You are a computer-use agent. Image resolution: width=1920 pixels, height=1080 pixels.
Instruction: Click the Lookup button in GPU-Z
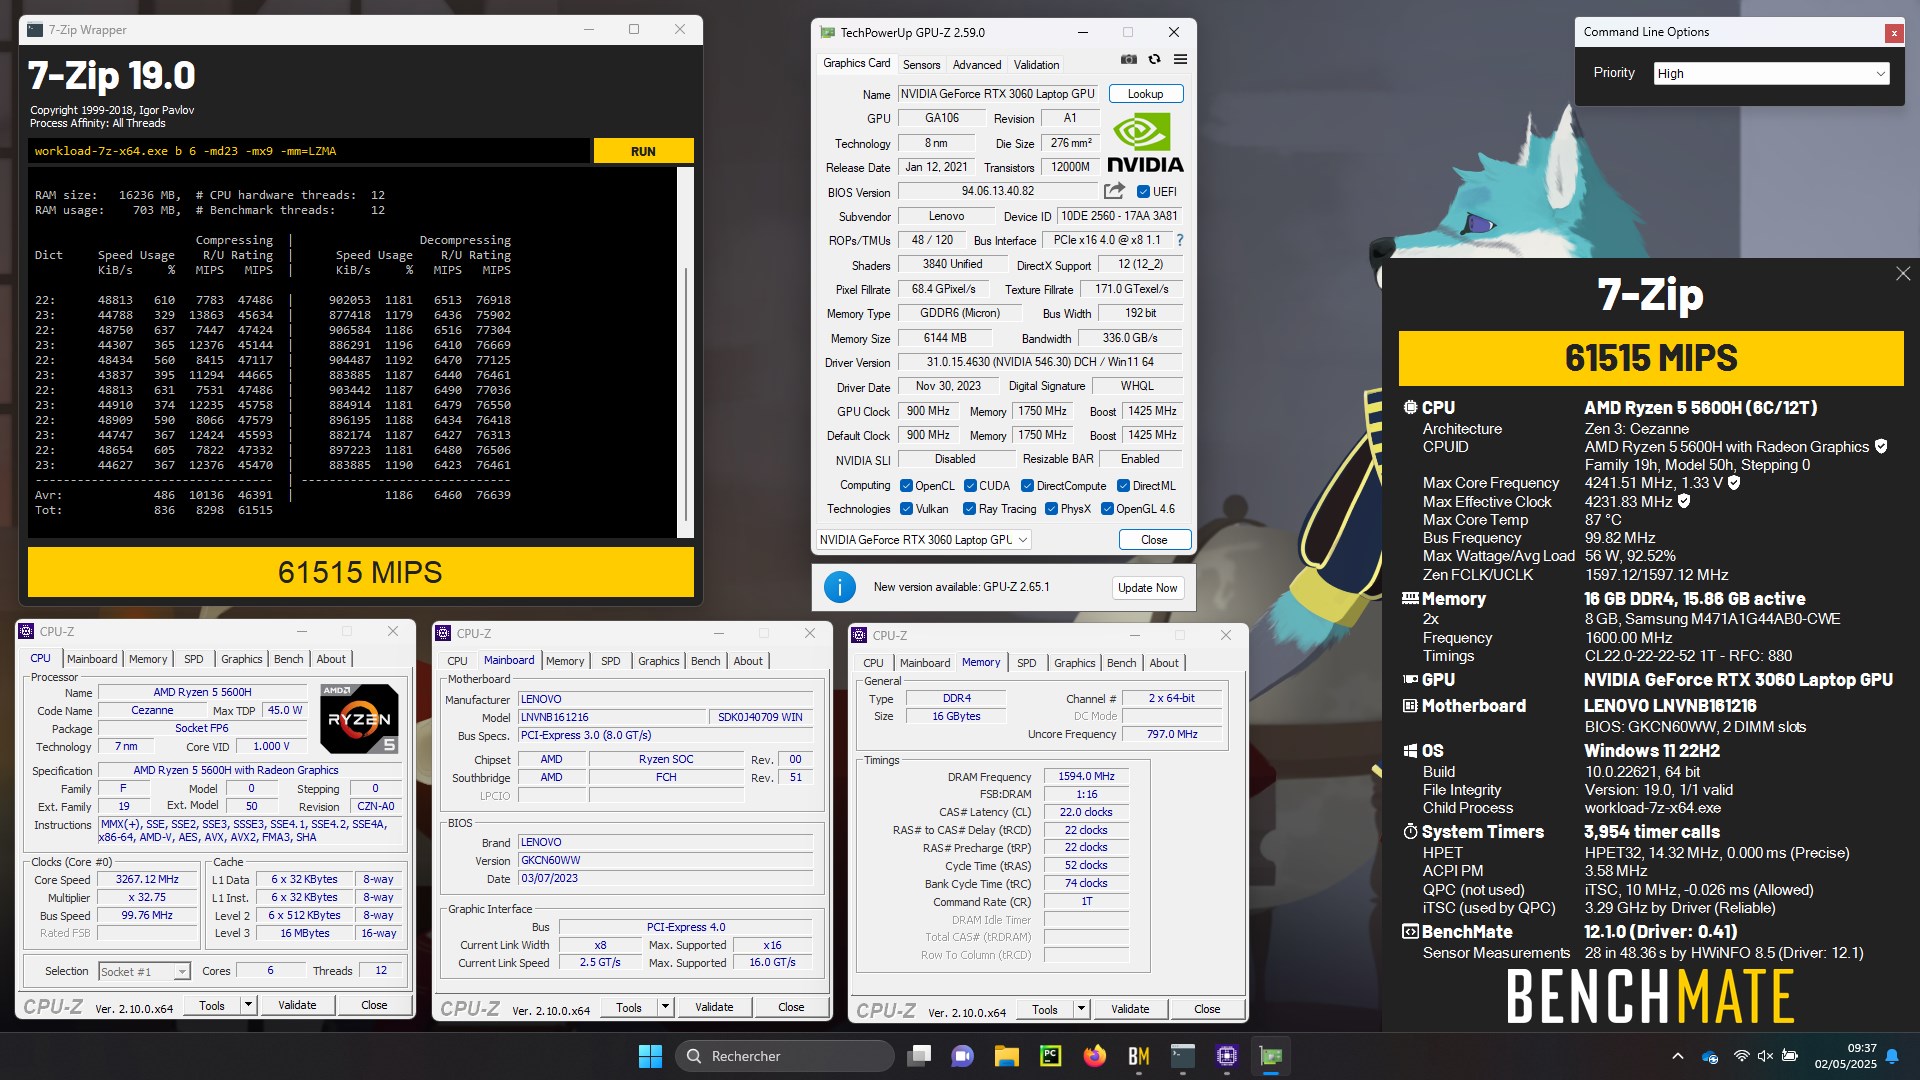pos(1145,94)
